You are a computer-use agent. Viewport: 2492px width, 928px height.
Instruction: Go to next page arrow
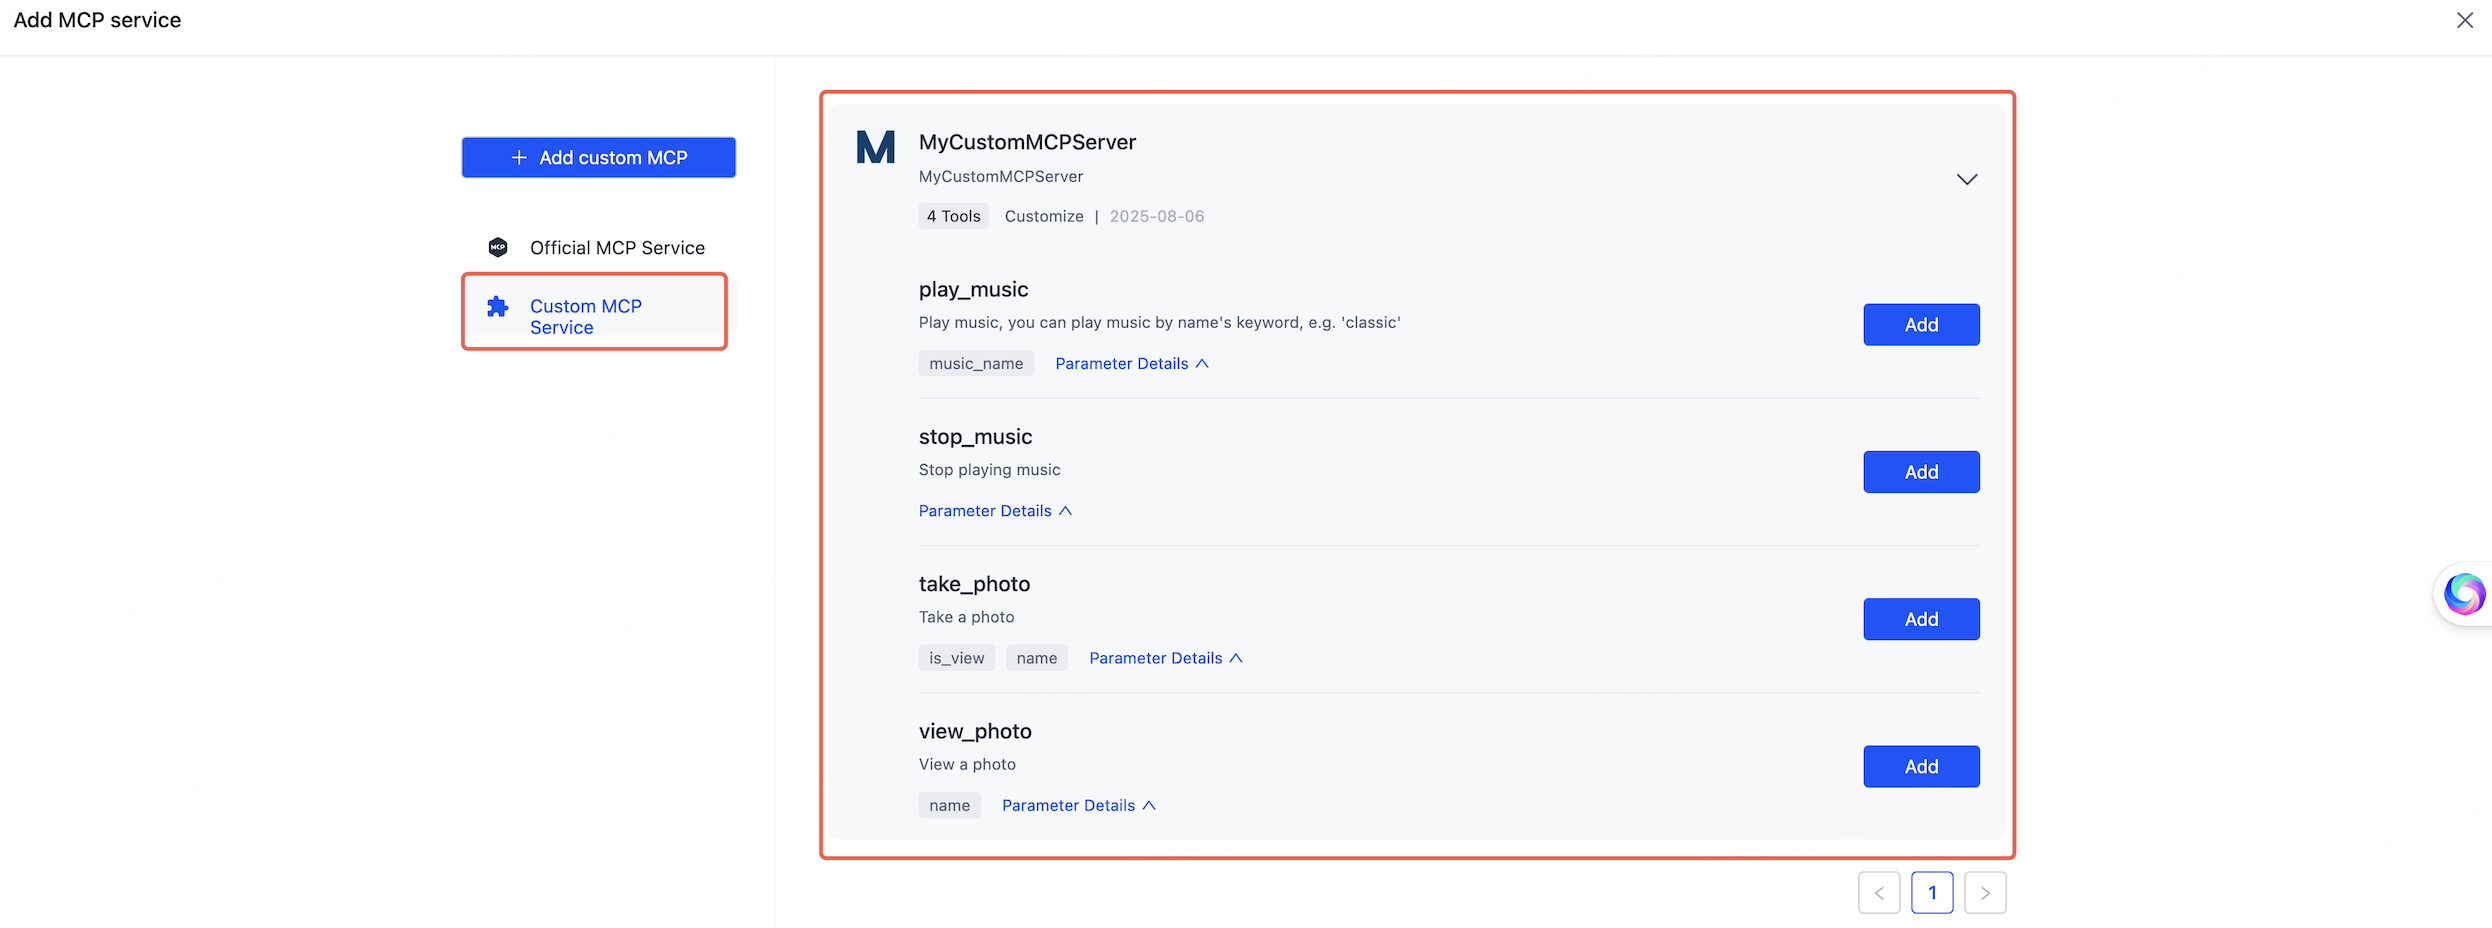click(x=1985, y=893)
